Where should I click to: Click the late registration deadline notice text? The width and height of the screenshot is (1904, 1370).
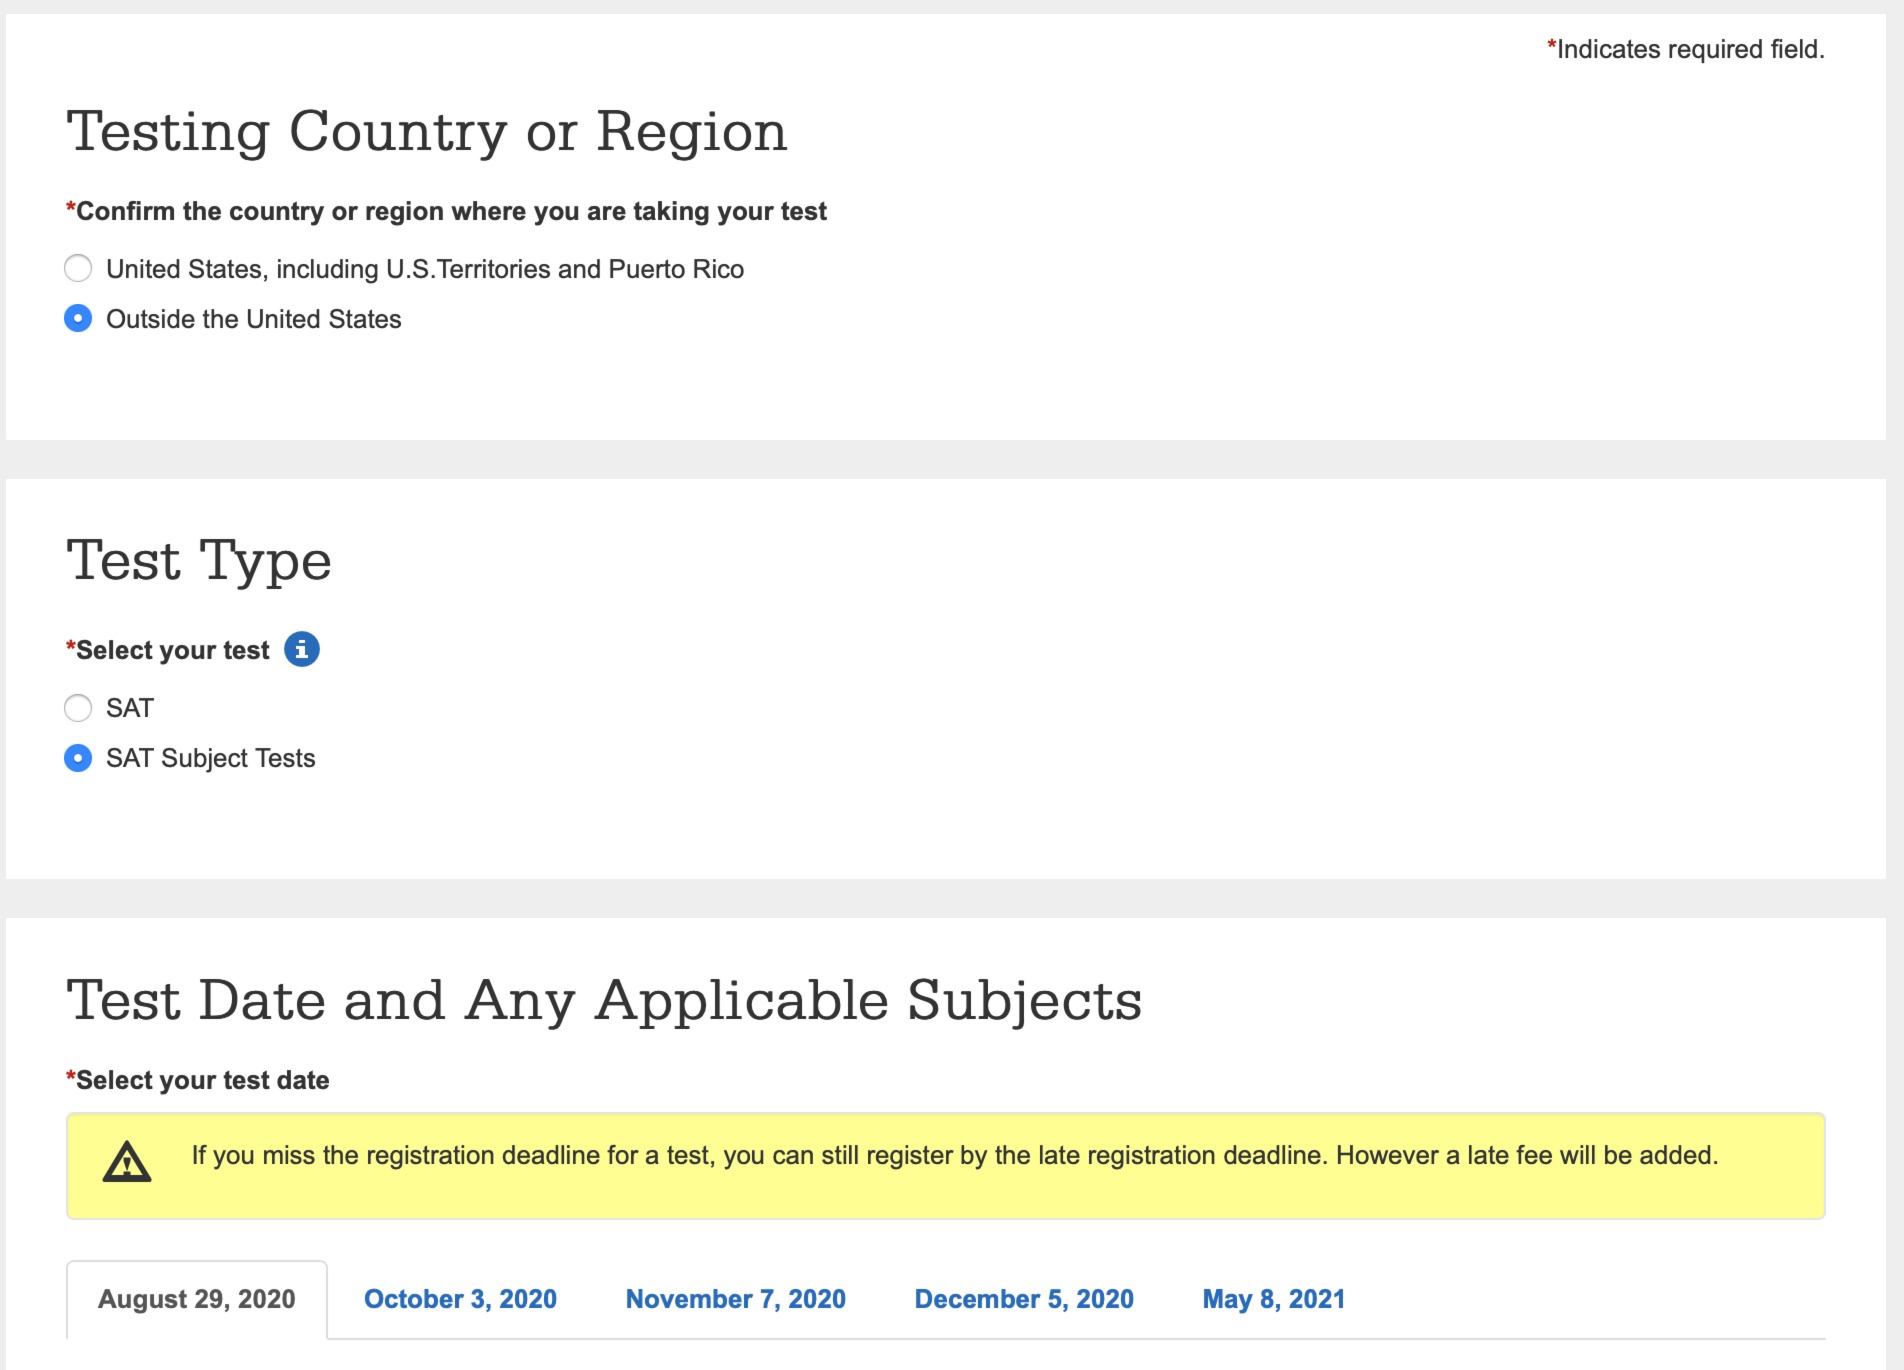(x=954, y=1155)
